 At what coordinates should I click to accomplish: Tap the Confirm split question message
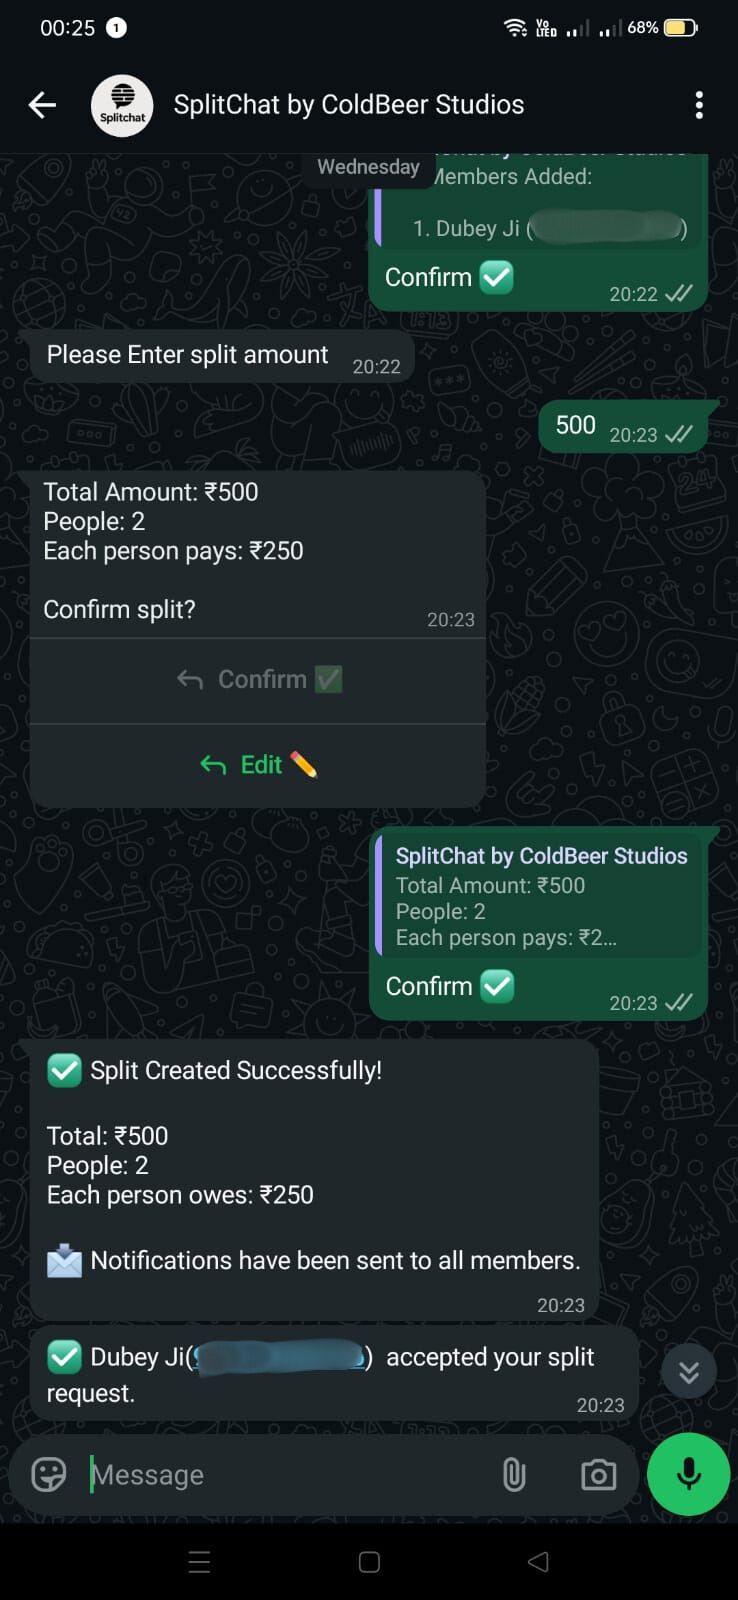pyautogui.click(x=119, y=609)
